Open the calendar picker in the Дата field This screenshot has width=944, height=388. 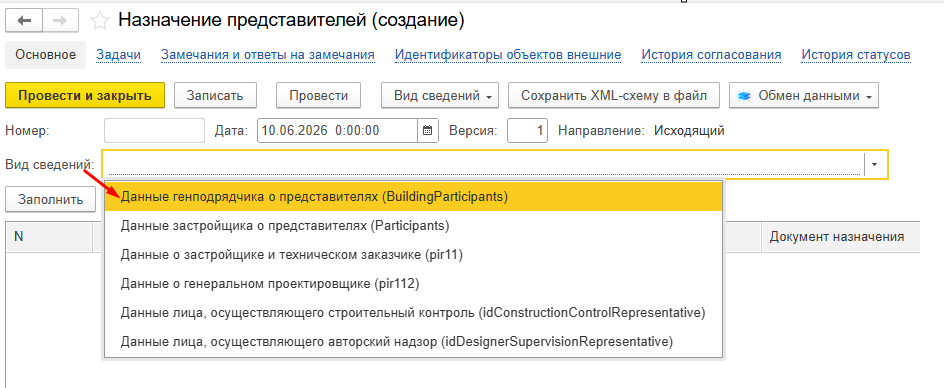pyautogui.click(x=428, y=130)
